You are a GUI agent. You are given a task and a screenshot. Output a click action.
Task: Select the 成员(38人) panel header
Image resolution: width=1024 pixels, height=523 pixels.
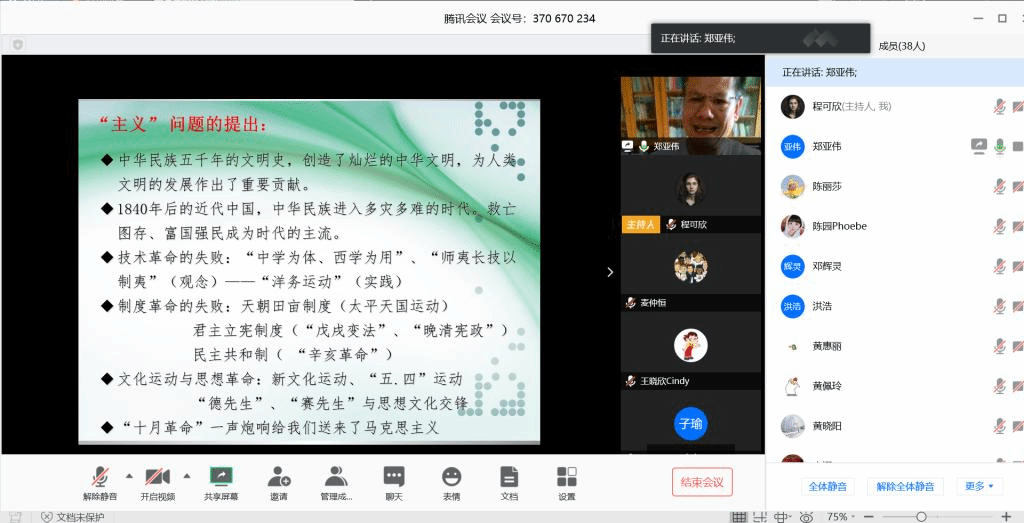901,46
